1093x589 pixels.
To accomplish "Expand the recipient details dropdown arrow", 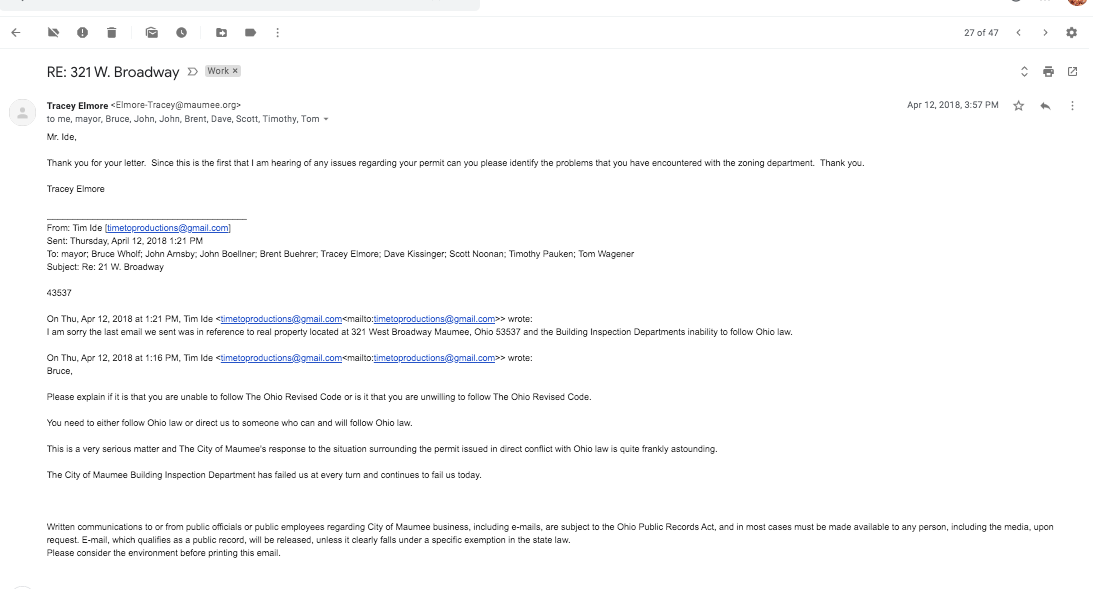I will tap(326, 119).
